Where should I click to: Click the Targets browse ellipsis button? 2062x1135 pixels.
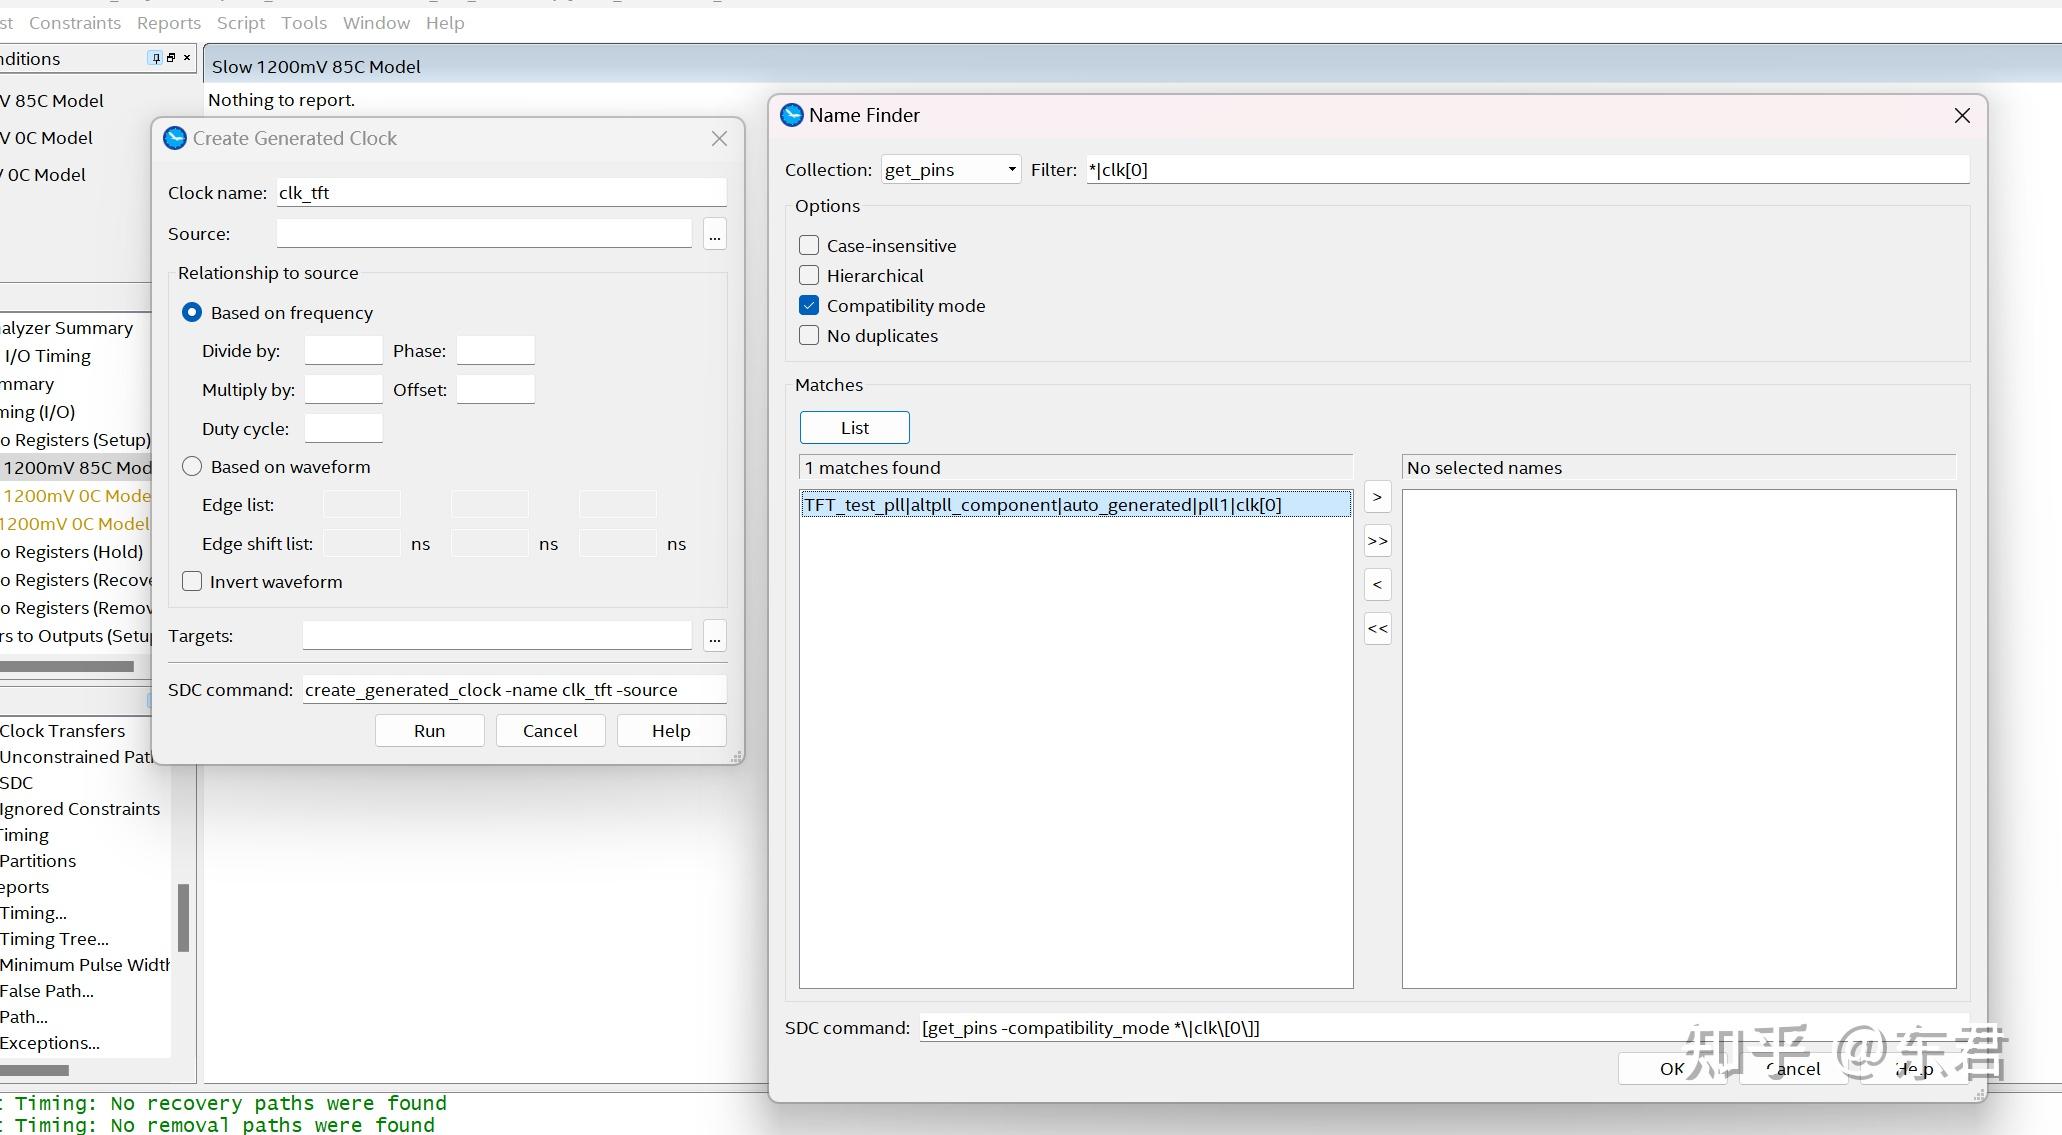(x=714, y=636)
